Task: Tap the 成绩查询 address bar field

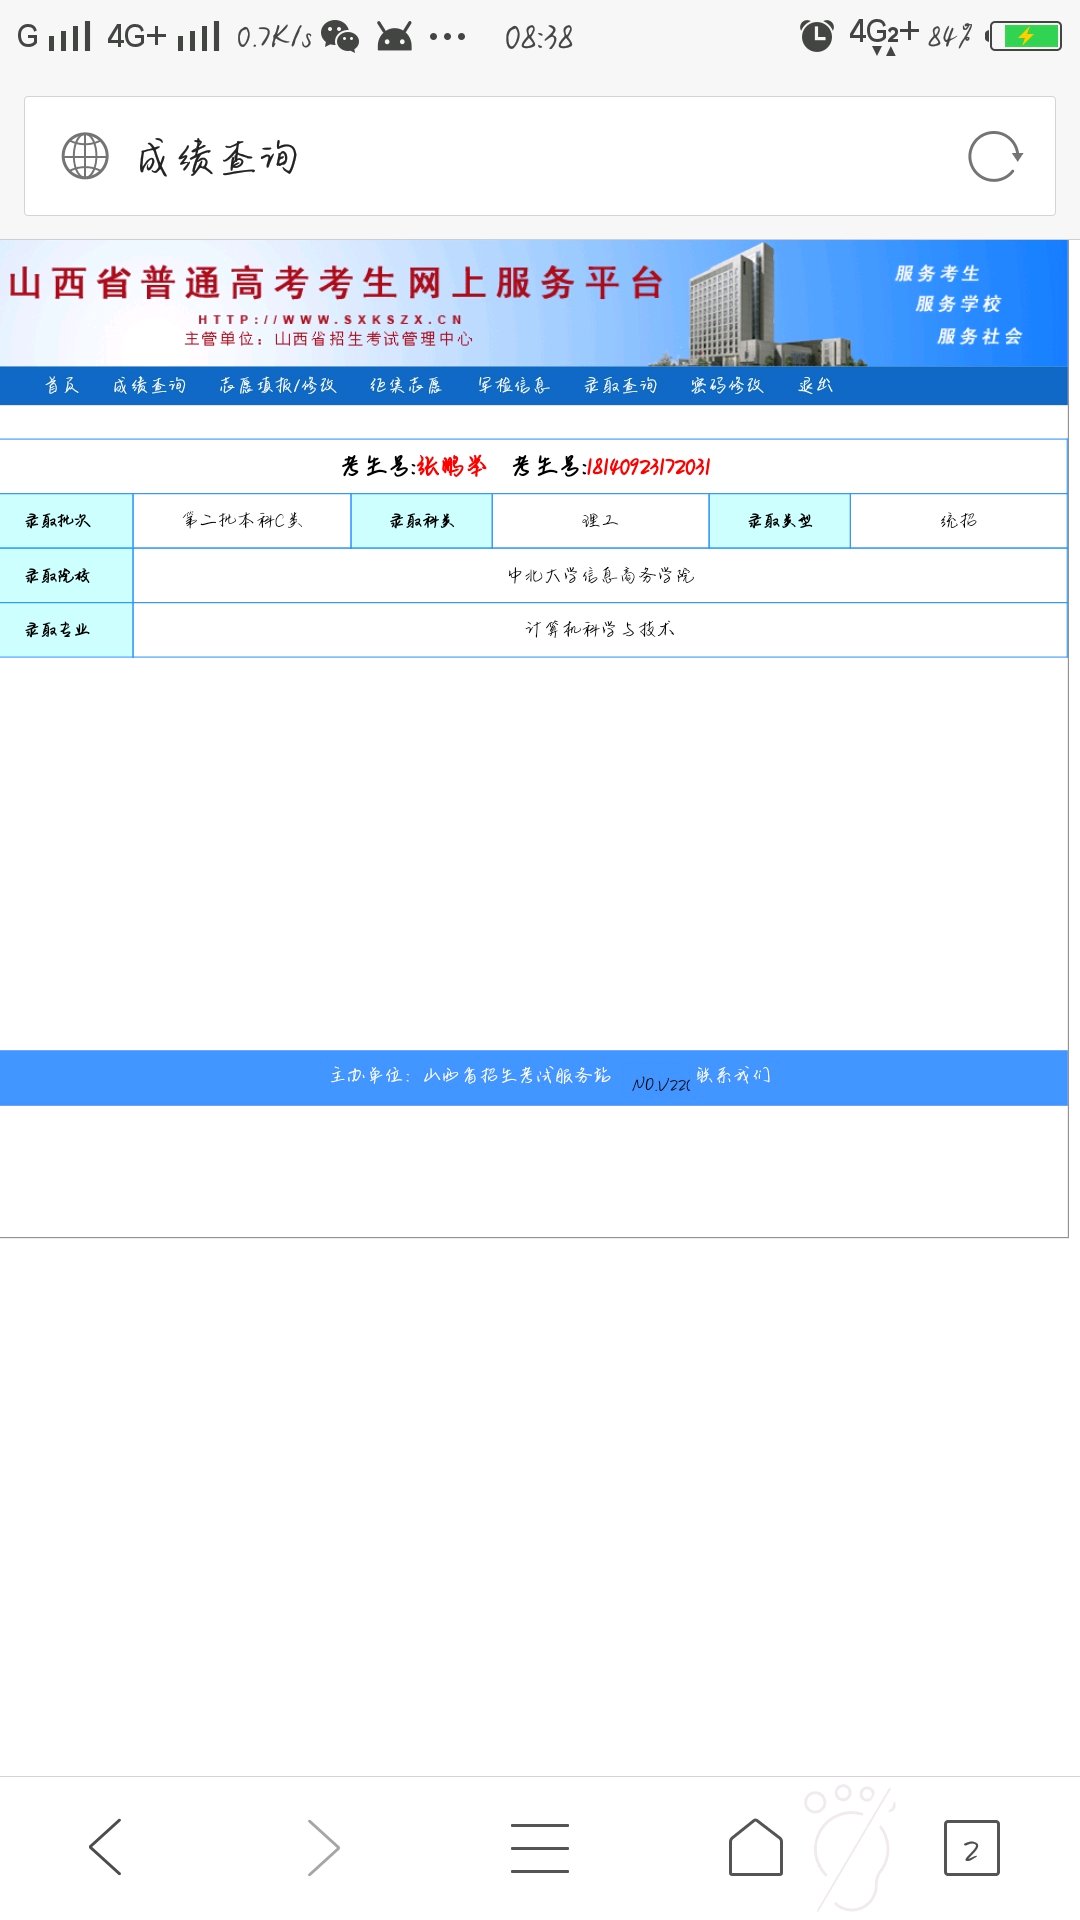Action: click(x=540, y=156)
